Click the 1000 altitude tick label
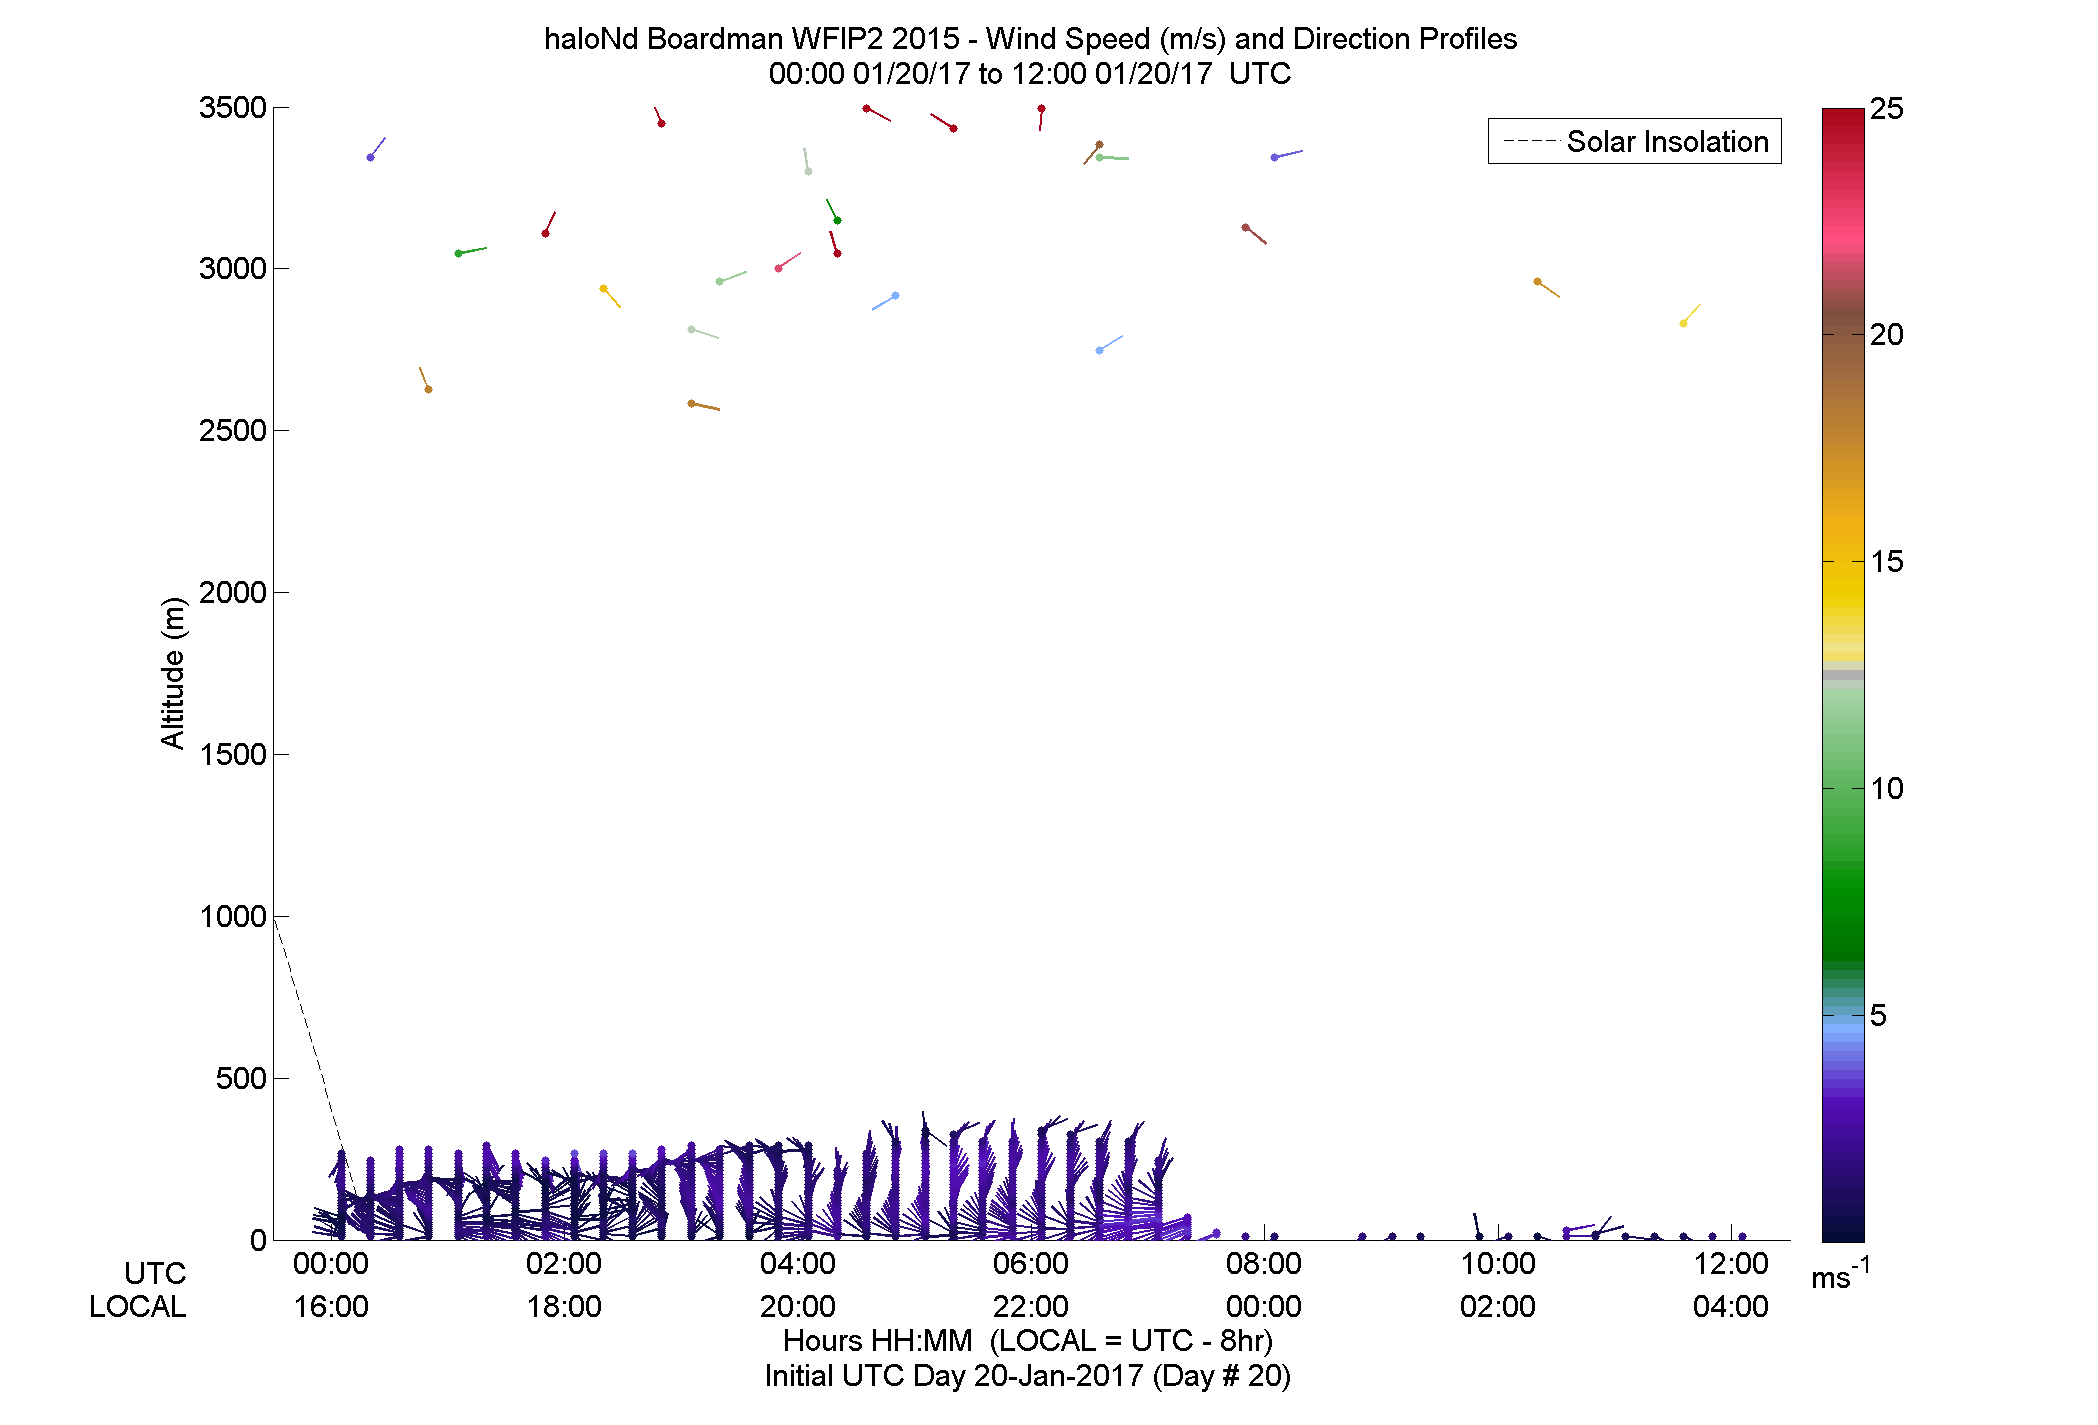 [233, 916]
